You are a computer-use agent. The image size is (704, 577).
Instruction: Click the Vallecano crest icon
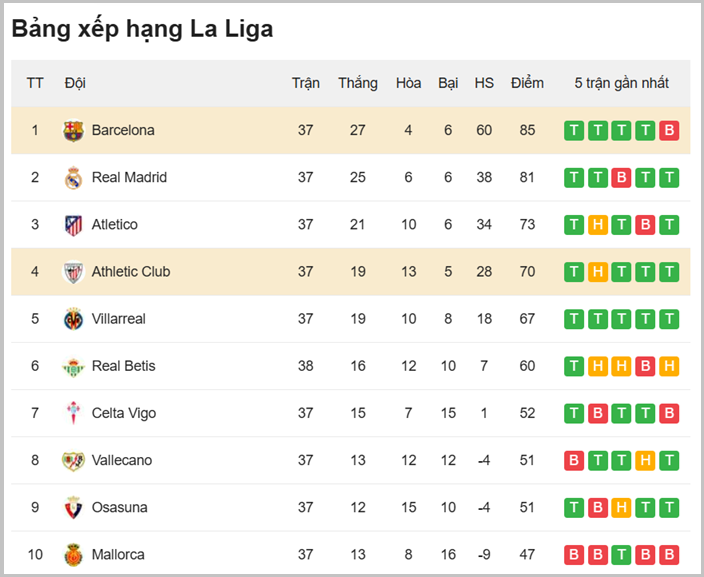(73, 460)
